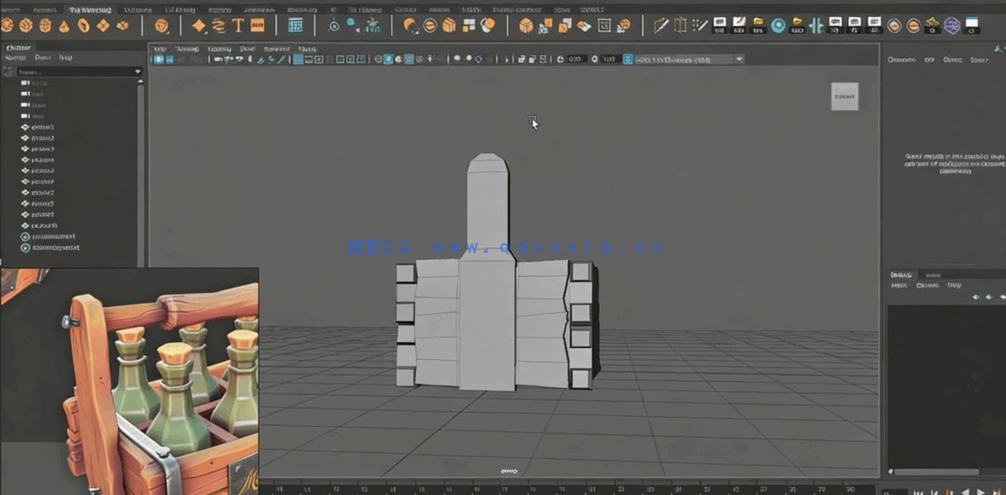Switch to the Display tab in Layer Editor
This screenshot has width=1006, height=495.
coord(900,274)
